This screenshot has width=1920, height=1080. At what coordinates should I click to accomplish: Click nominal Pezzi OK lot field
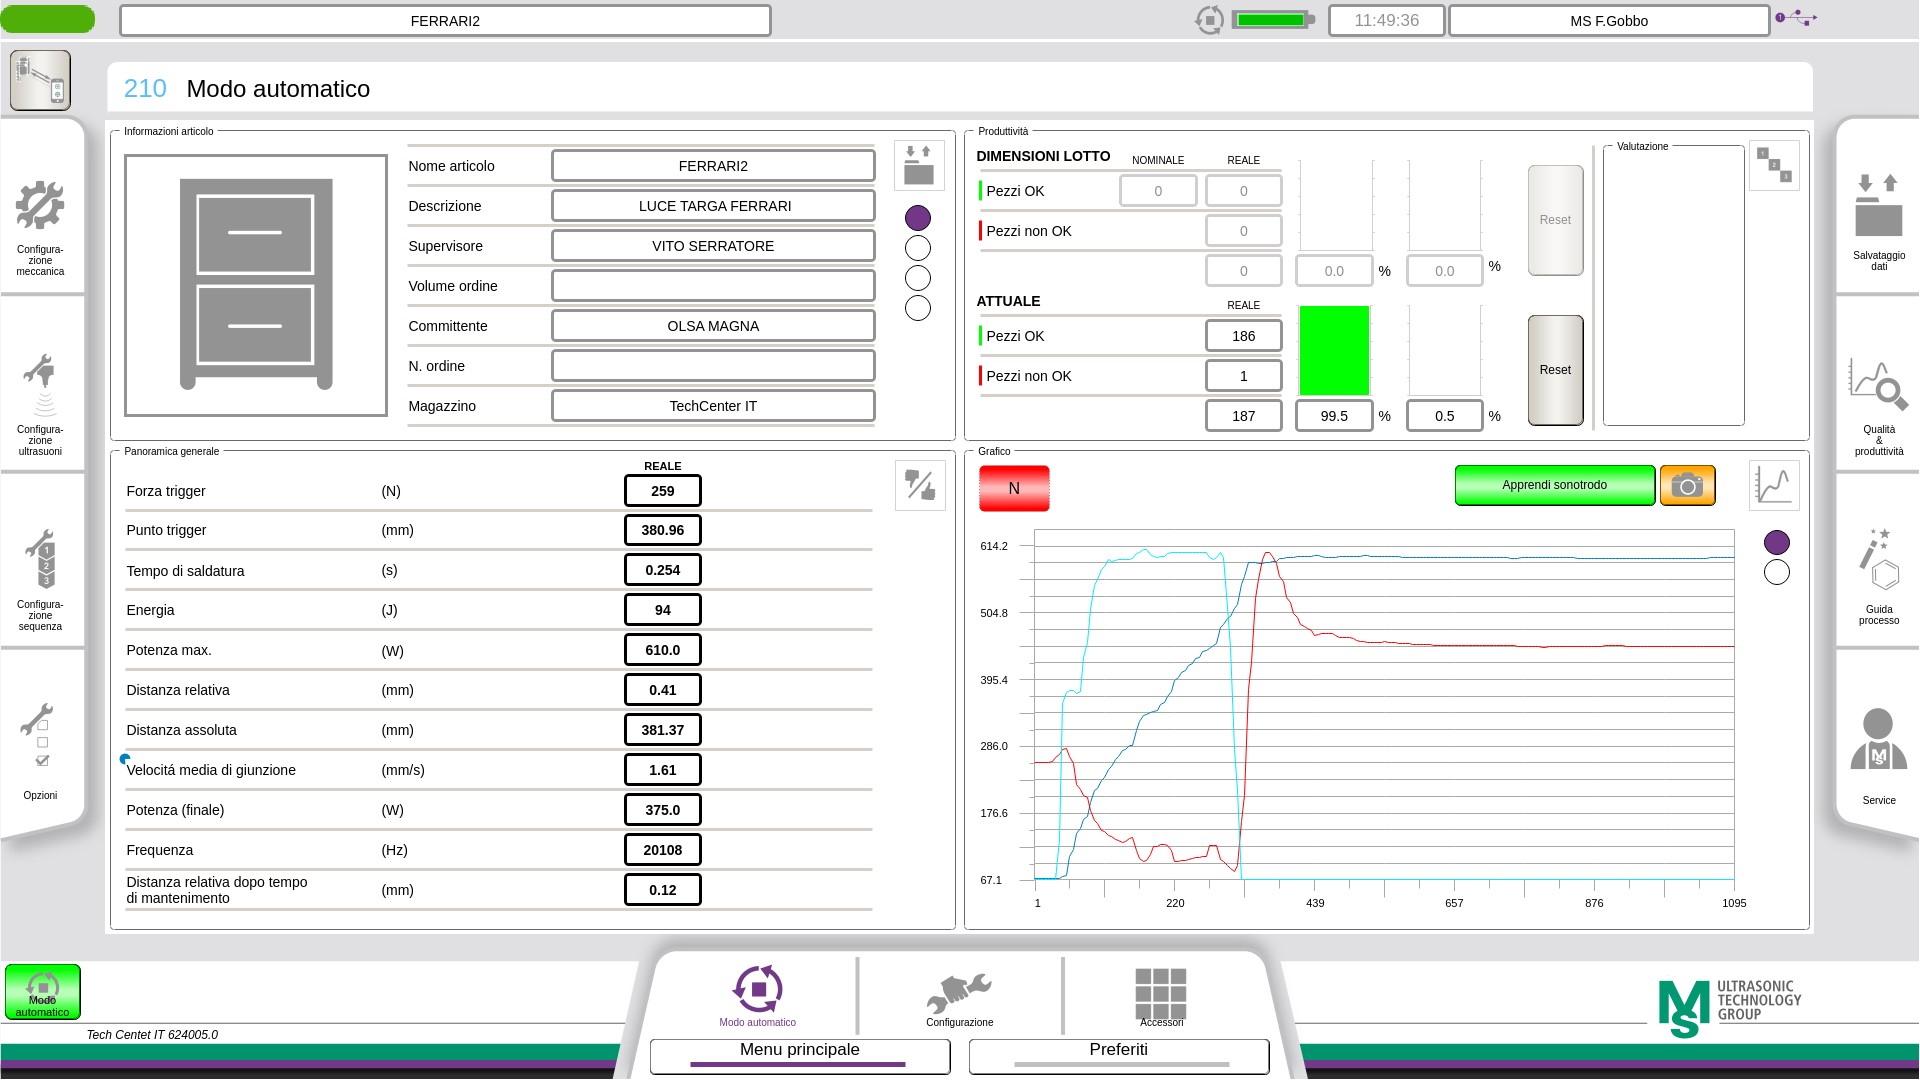(x=1158, y=191)
